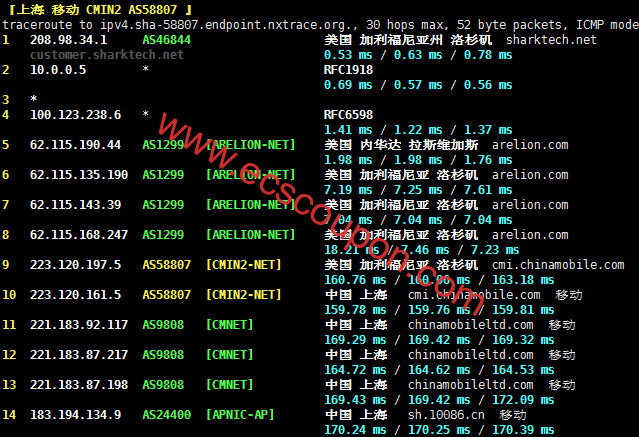Viewport: 639px width, 437px height.
Task: Click IP address 223.120.197.5
Action: point(75,265)
